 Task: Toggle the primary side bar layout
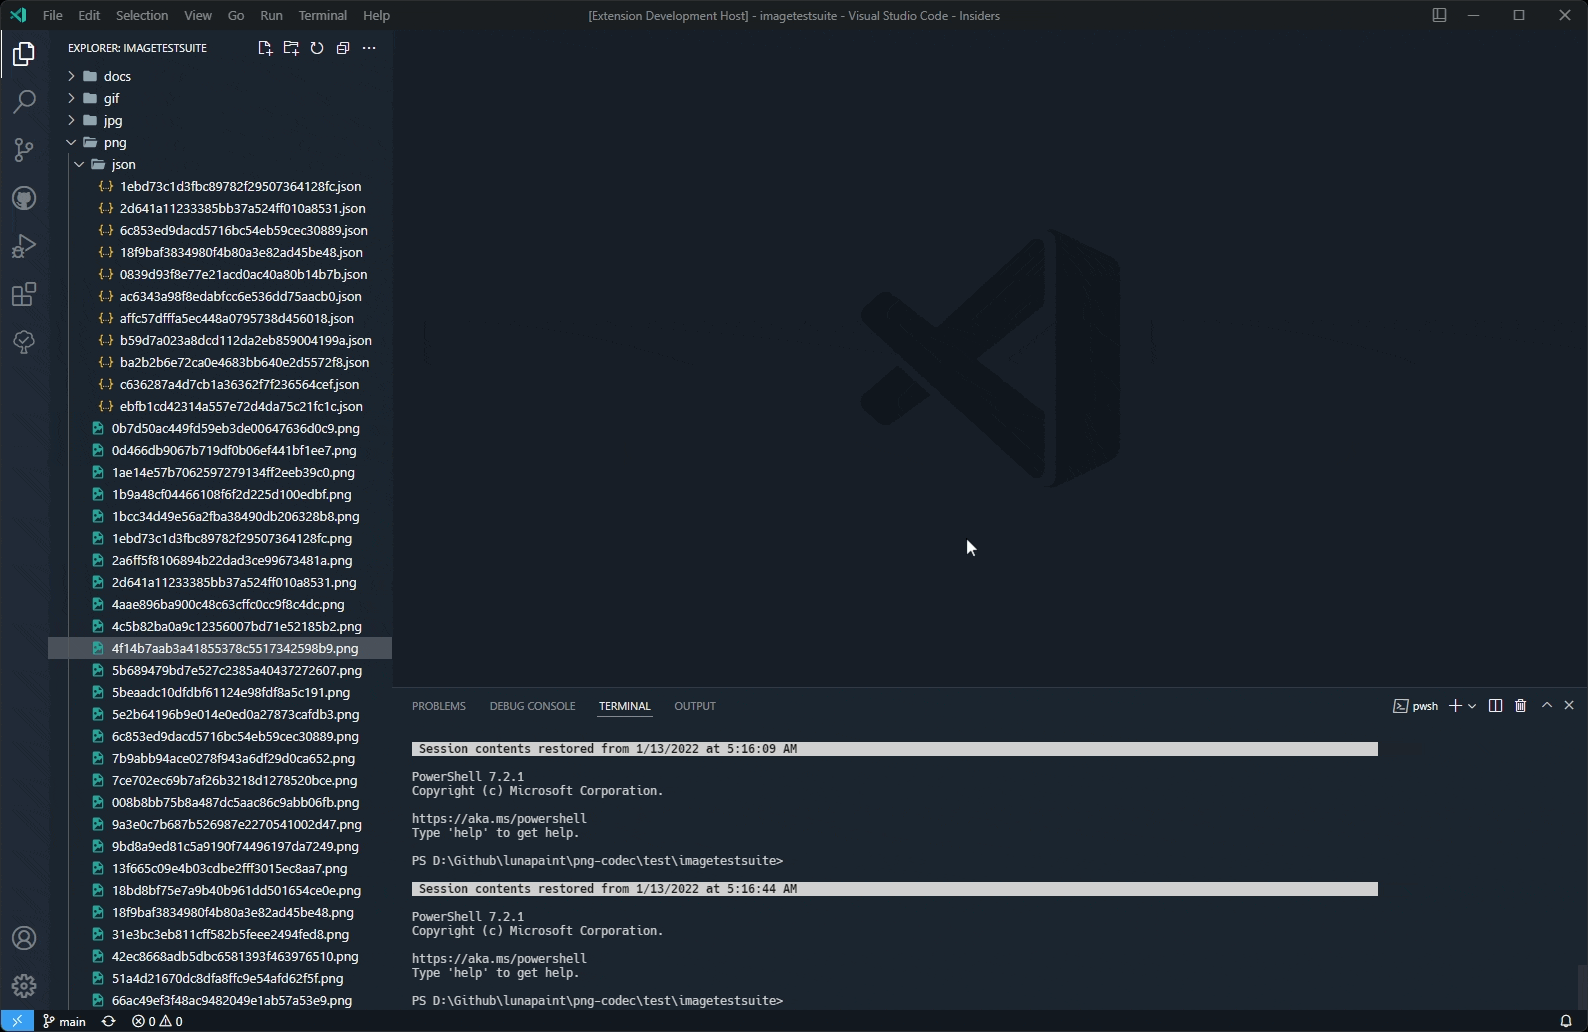pyautogui.click(x=1439, y=15)
